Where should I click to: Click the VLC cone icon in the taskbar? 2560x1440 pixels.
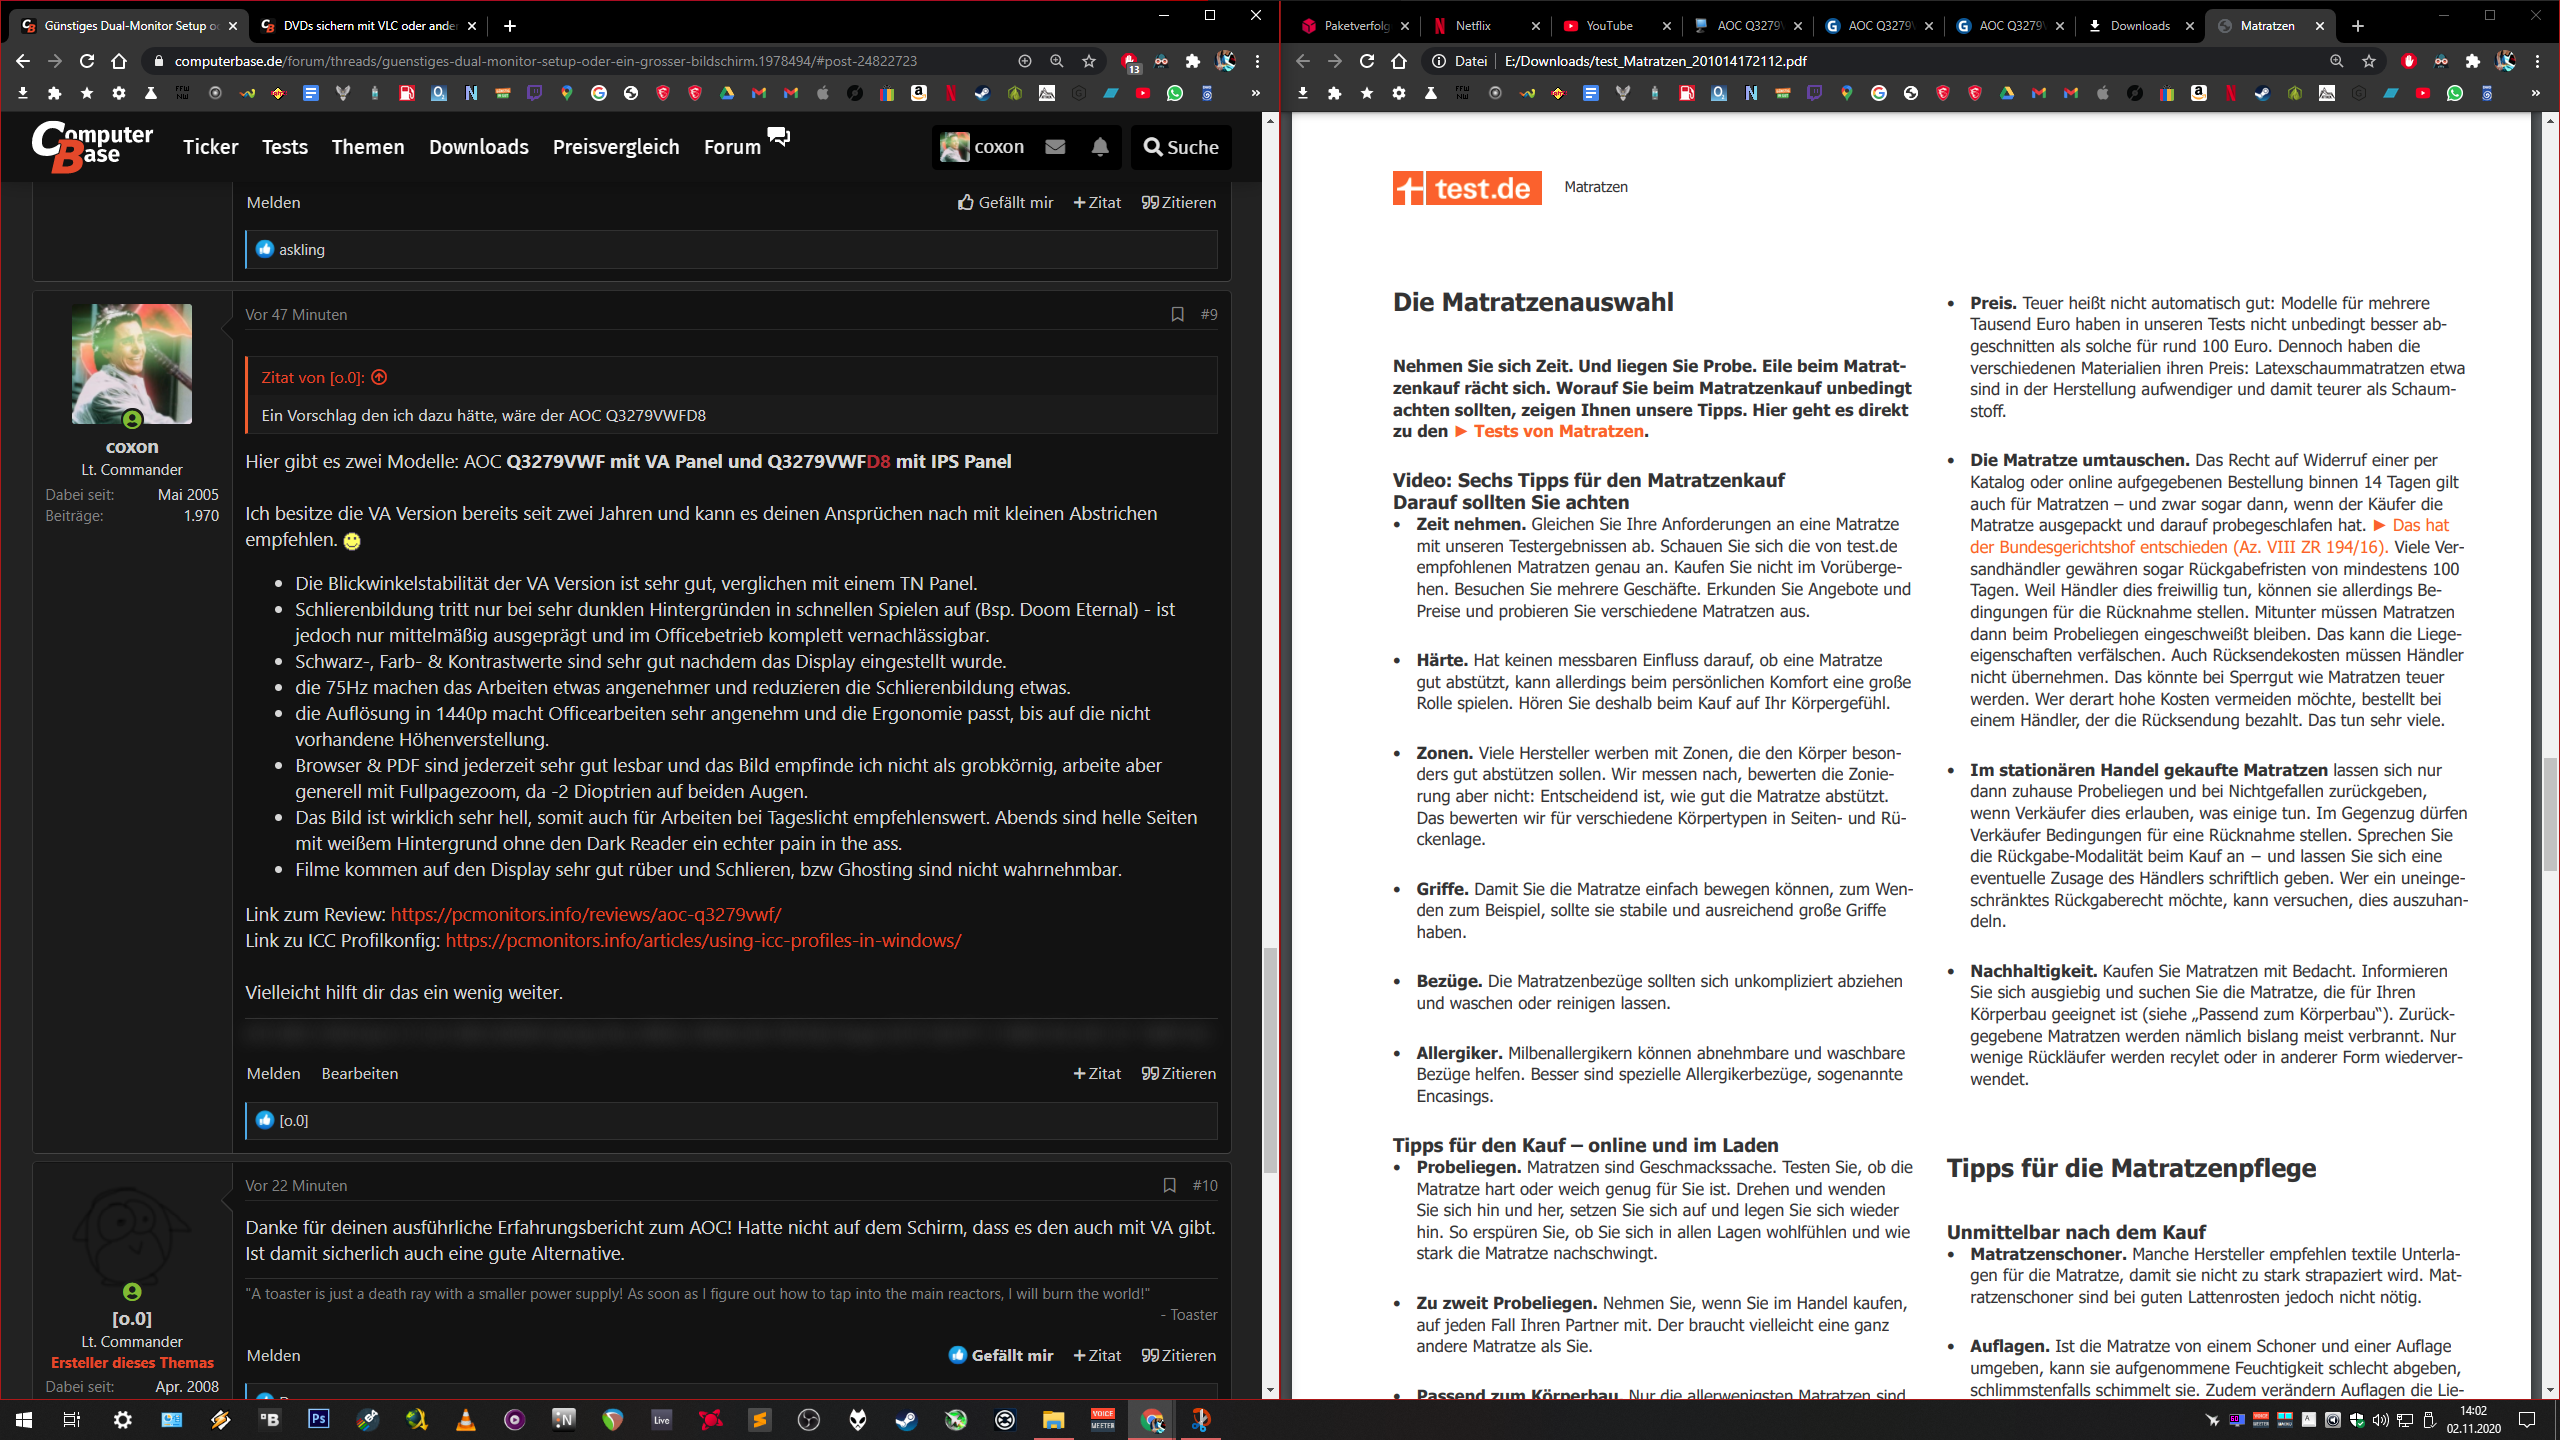point(465,1420)
